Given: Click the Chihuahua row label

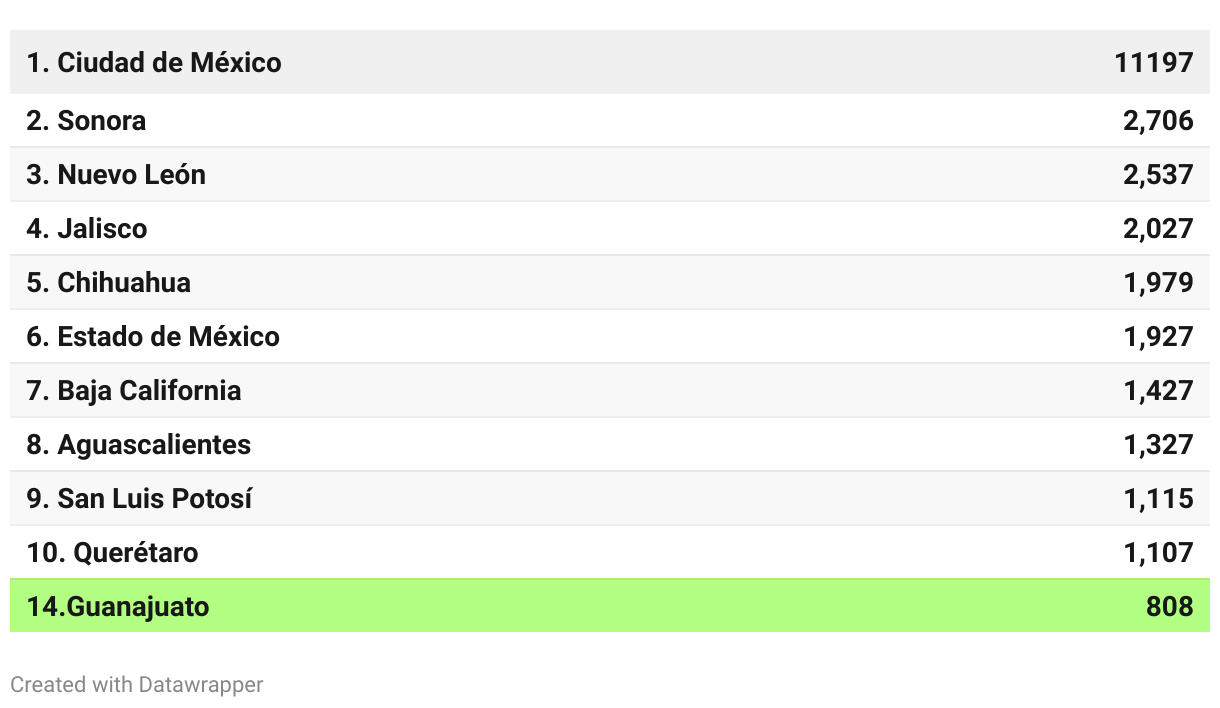Looking at the screenshot, I should pyautogui.click(x=108, y=283).
